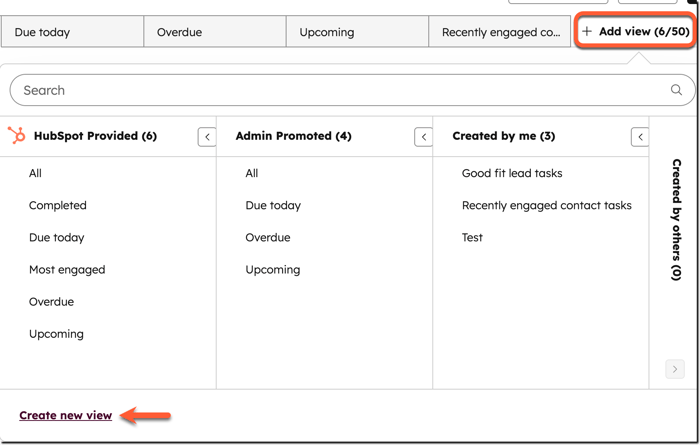700x445 pixels.
Task: Switch to the Overdue tab
Action: pos(214,32)
